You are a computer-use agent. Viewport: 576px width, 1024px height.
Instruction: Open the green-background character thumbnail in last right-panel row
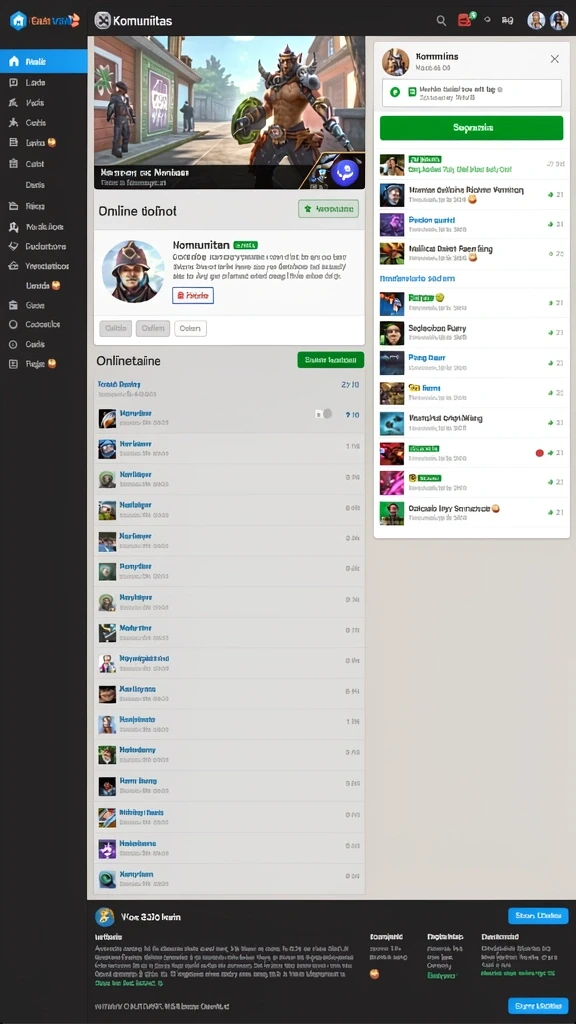392,513
